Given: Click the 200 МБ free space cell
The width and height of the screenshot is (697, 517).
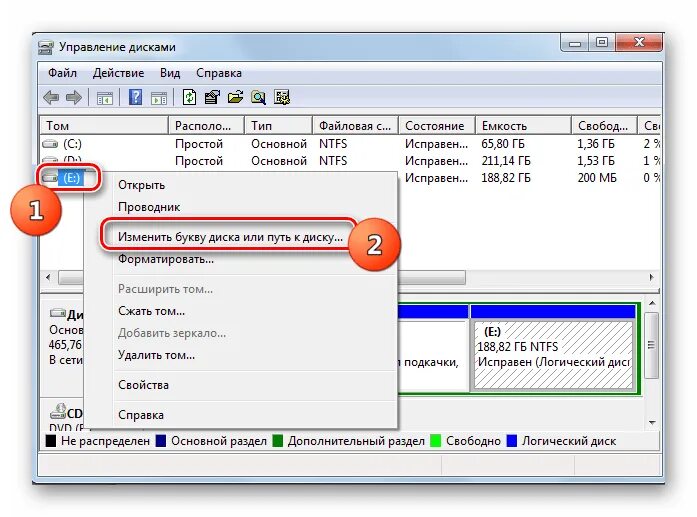Looking at the screenshot, I should 597,178.
